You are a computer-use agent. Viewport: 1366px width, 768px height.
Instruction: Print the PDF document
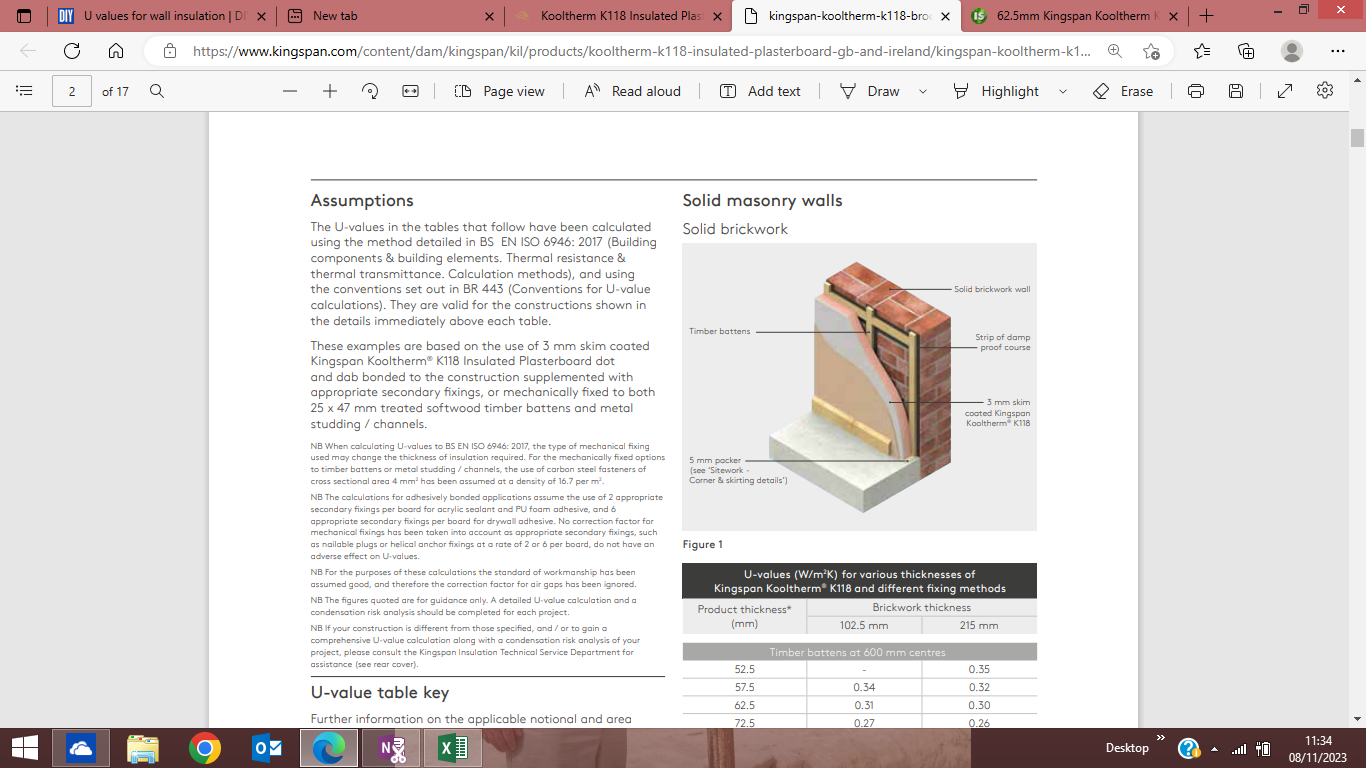(x=1196, y=91)
